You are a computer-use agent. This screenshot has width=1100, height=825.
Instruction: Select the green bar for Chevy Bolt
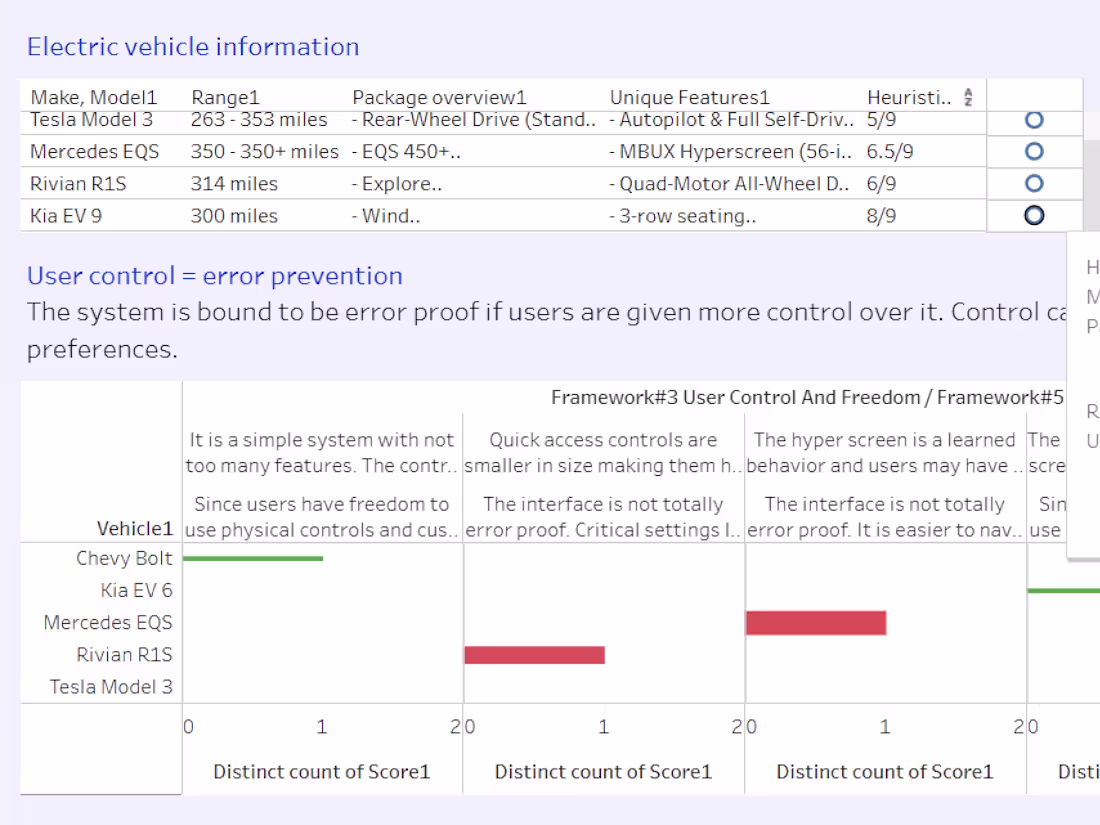click(x=253, y=558)
